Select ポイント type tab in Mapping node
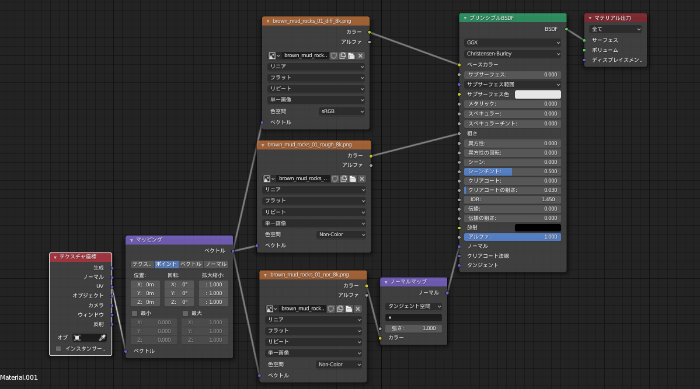The height and width of the screenshot is (389, 700). click(167, 264)
